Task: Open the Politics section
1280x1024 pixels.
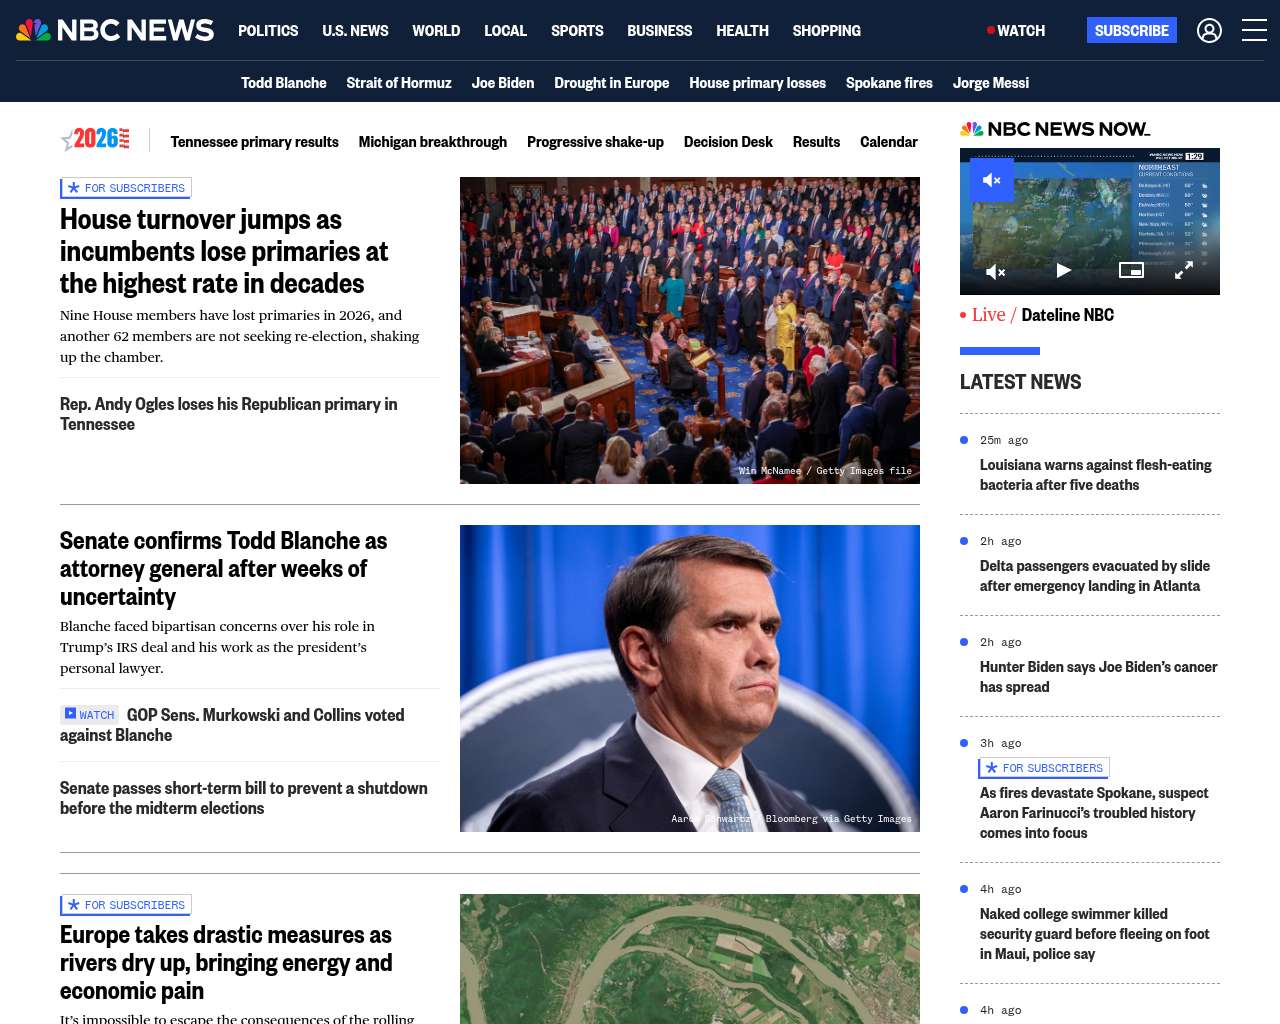Action: tap(268, 31)
